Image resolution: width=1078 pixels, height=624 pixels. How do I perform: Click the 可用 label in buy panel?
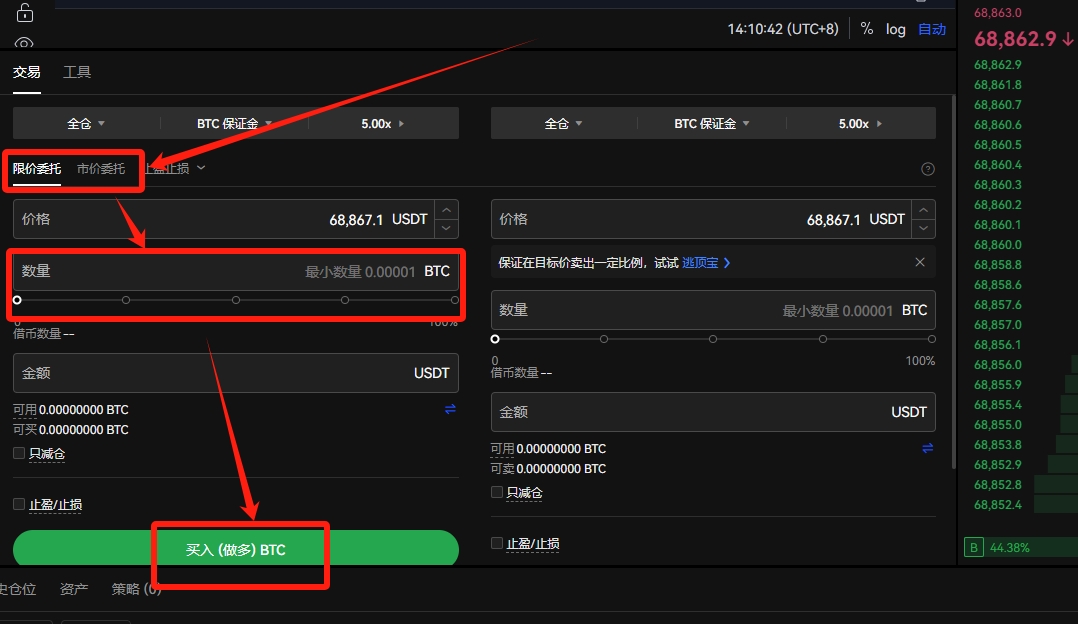(25, 410)
